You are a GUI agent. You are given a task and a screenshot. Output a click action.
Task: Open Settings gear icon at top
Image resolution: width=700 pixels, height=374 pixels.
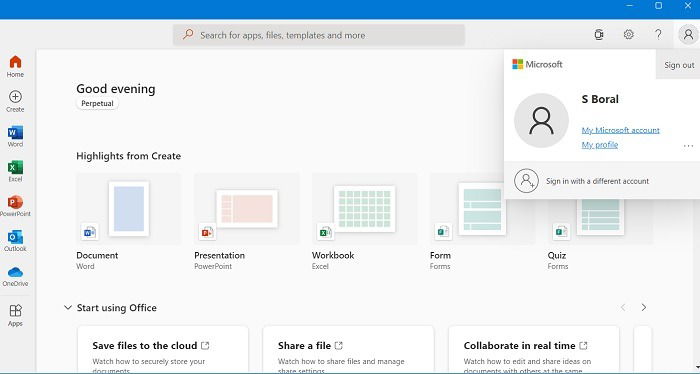(x=629, y=34)
